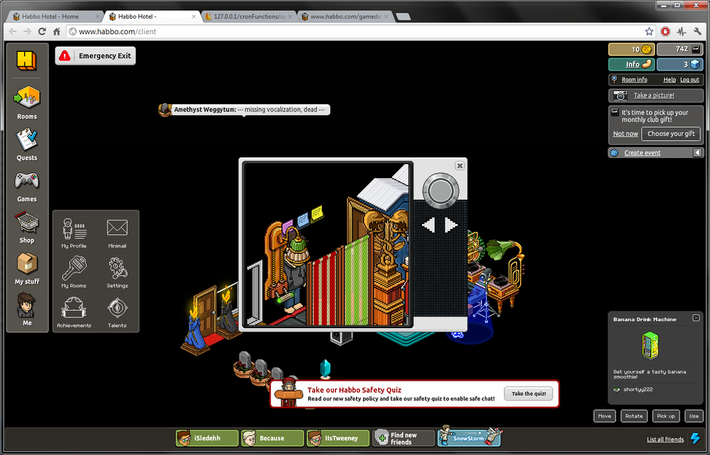Open the Habbo home logo icon
Screen dimensions: 710x455
click(x=26, y=60)
